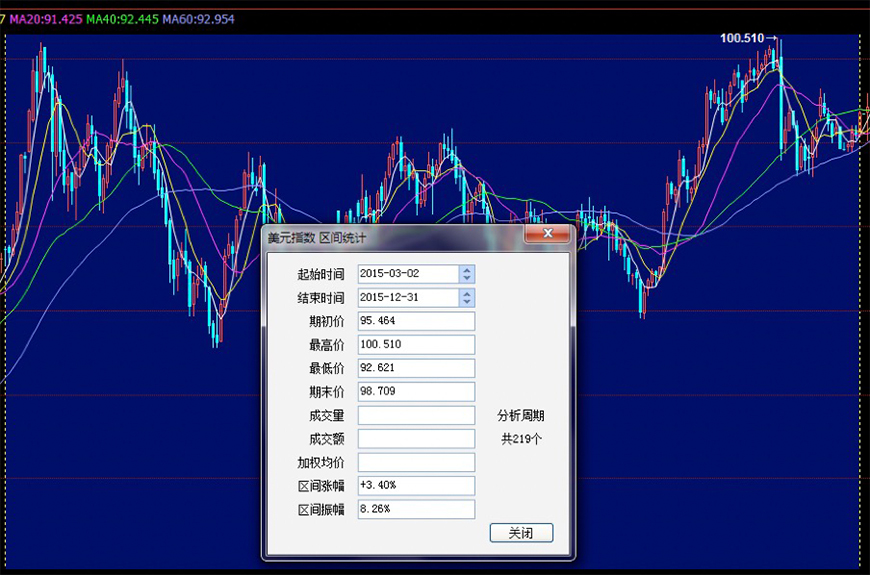Click the 最低价 field with 92.621

416,368
